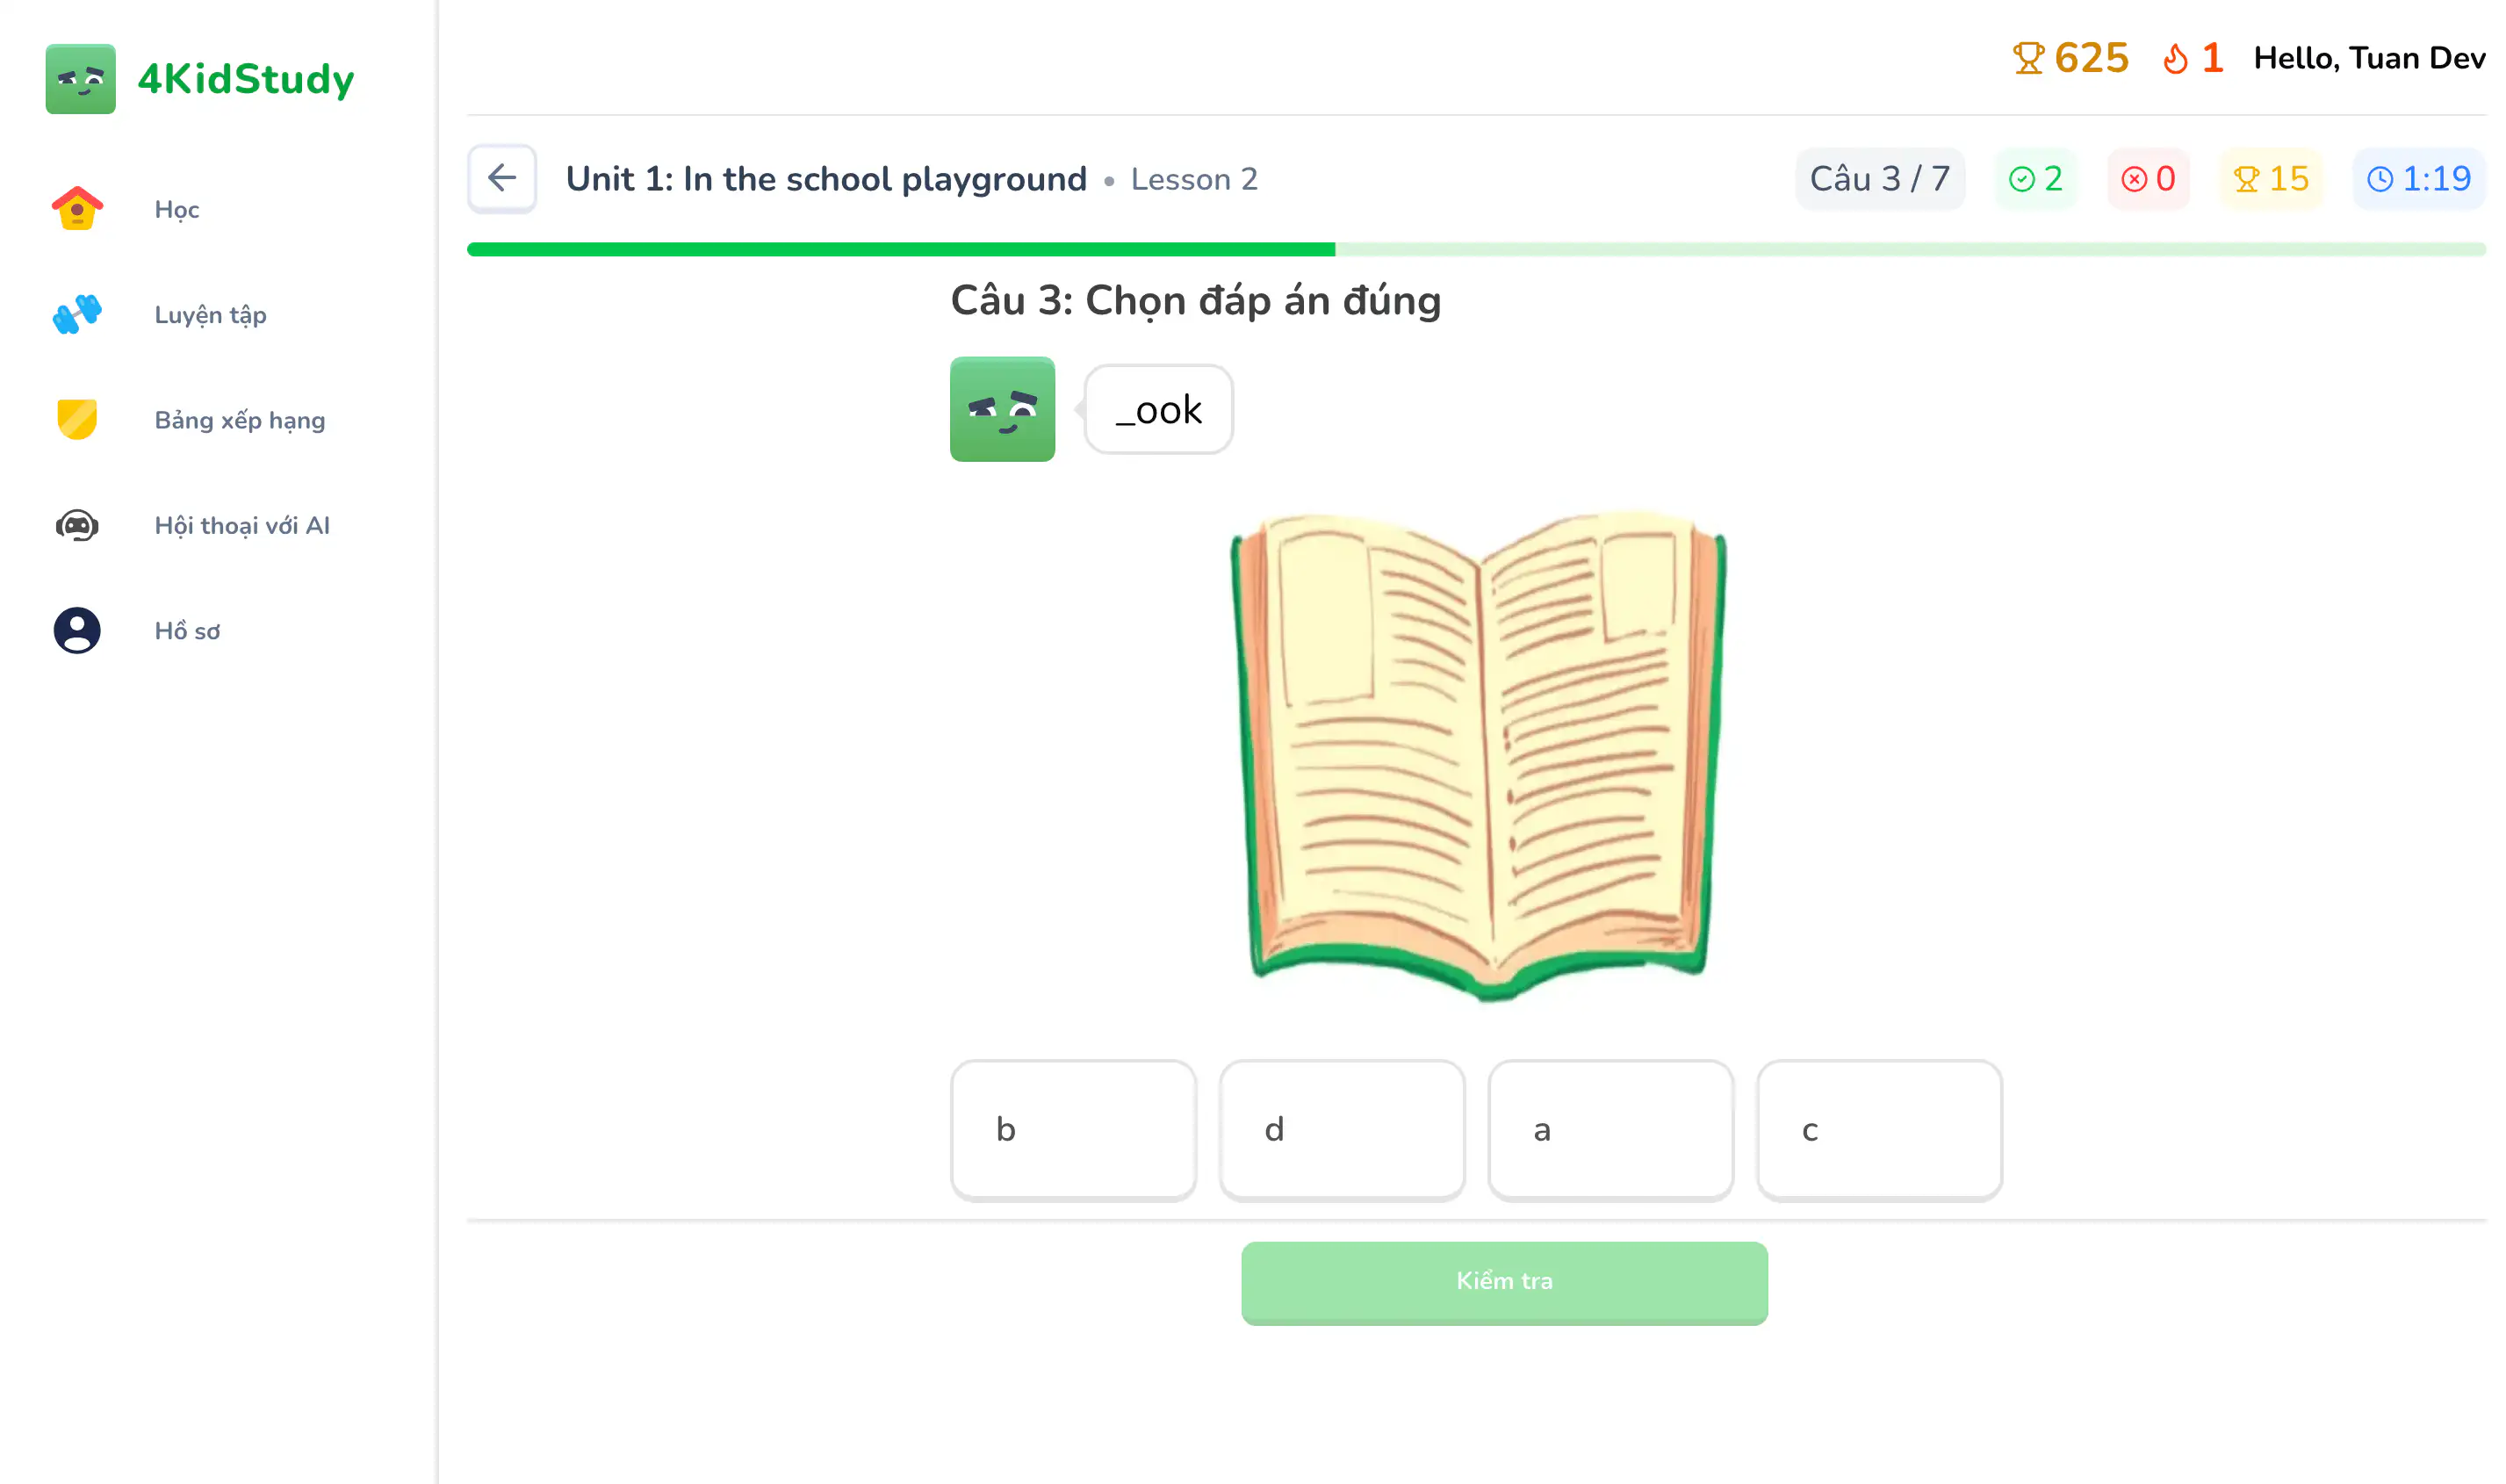Viewport: 2506px width, 1484px height.
Task: Select answer option b
Action: click(x=1074, y=1129)
